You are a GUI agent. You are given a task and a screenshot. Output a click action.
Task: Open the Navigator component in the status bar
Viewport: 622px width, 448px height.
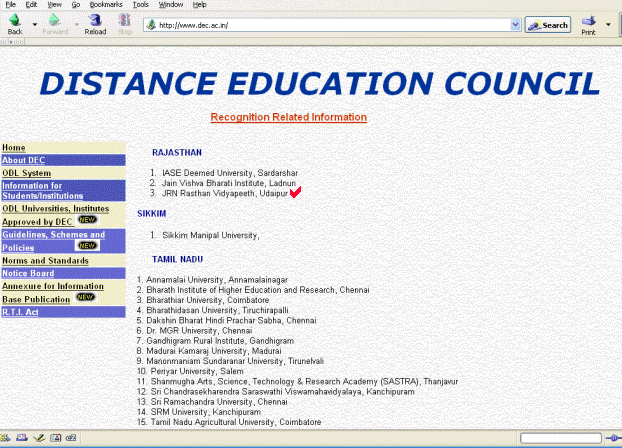tap(5, 438)
